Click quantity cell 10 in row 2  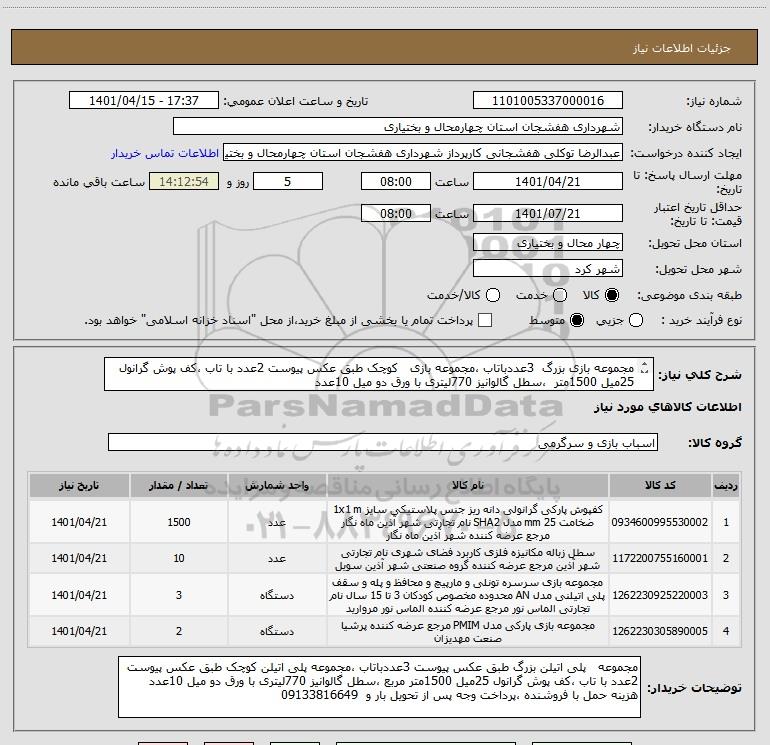(179, 558)
